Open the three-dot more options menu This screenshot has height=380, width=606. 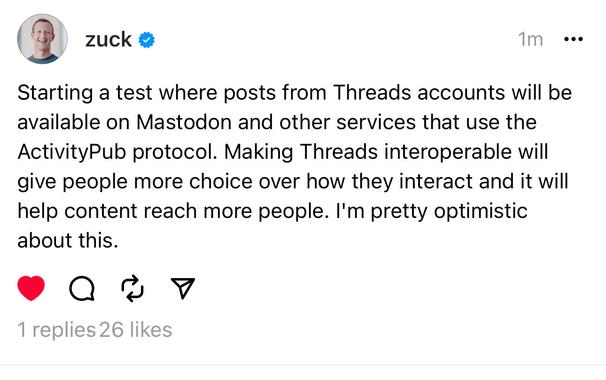pyautogui.click(x=574, y=39)
